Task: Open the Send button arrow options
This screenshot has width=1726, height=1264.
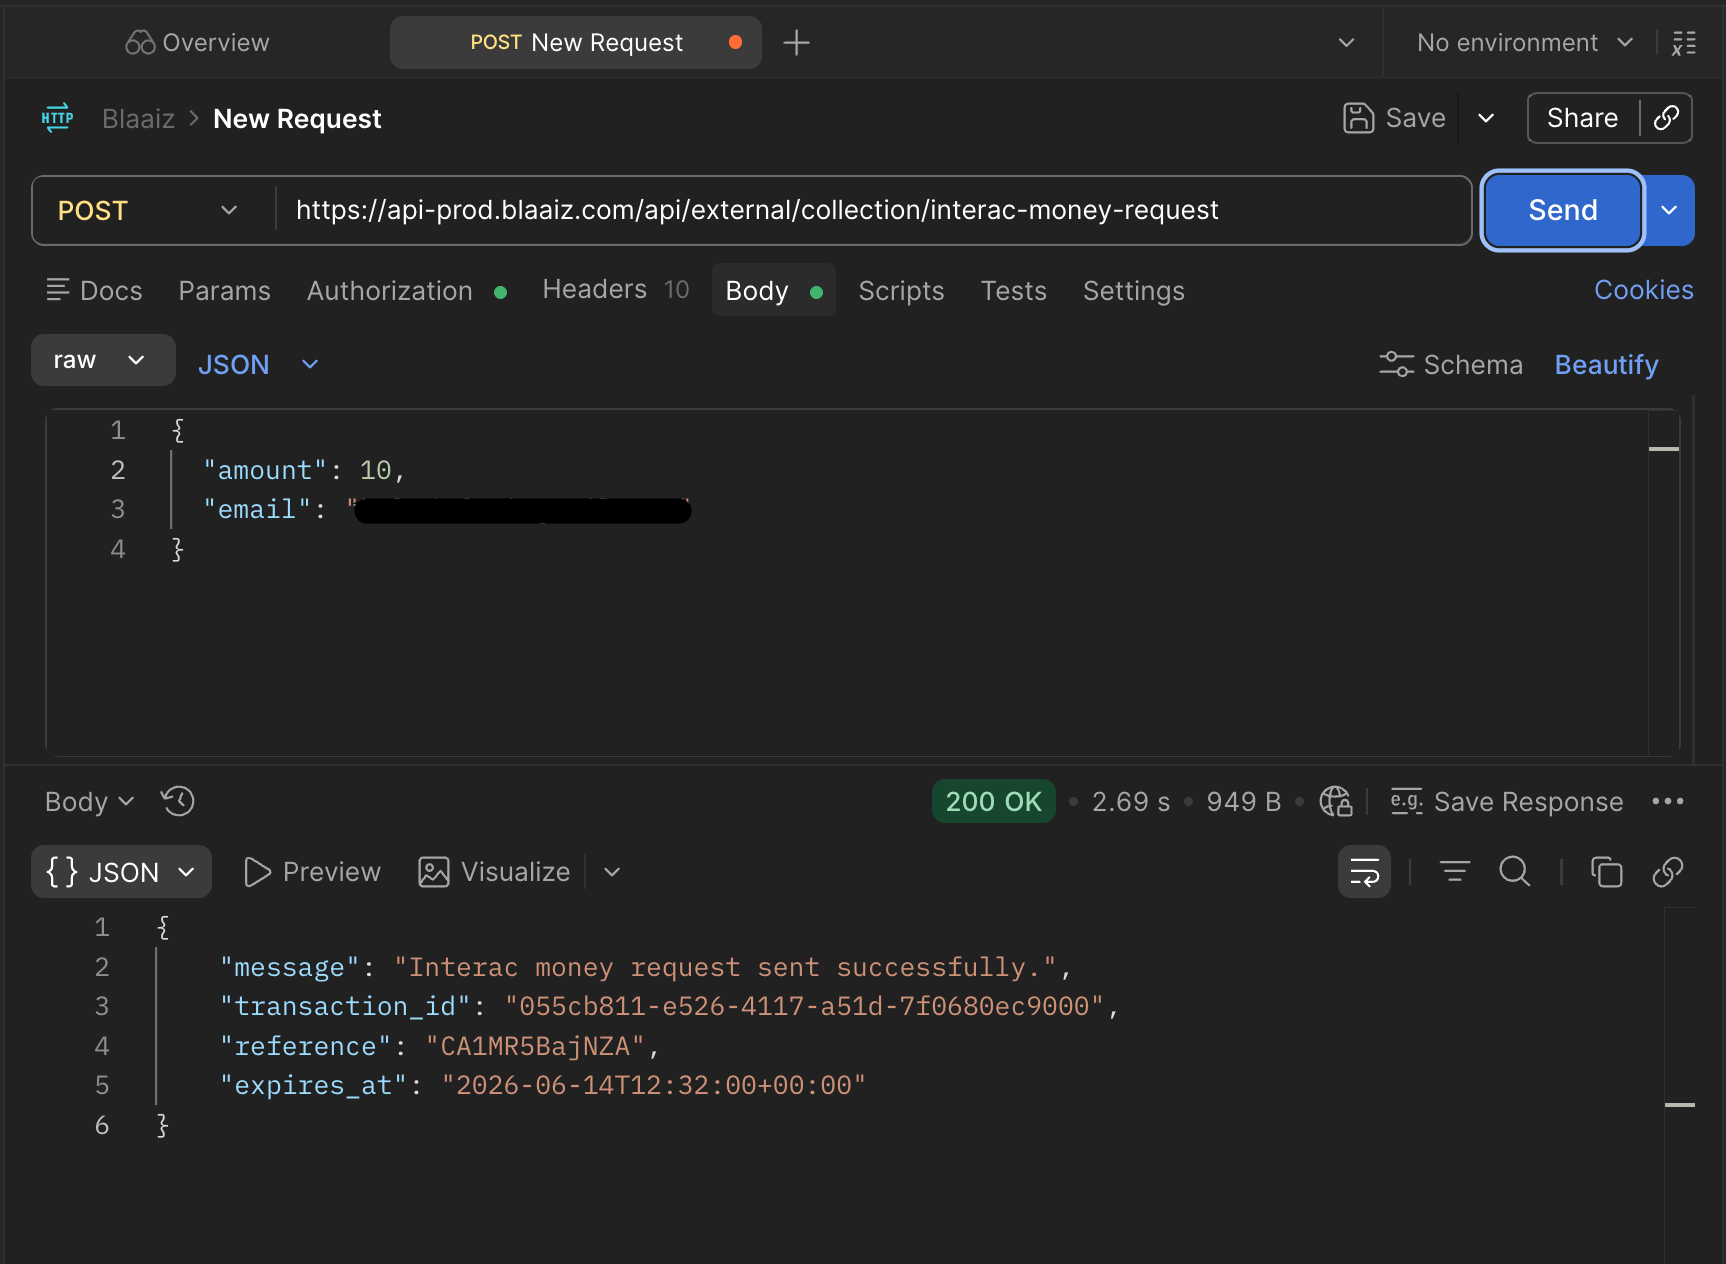Action: pos(1669,210)
